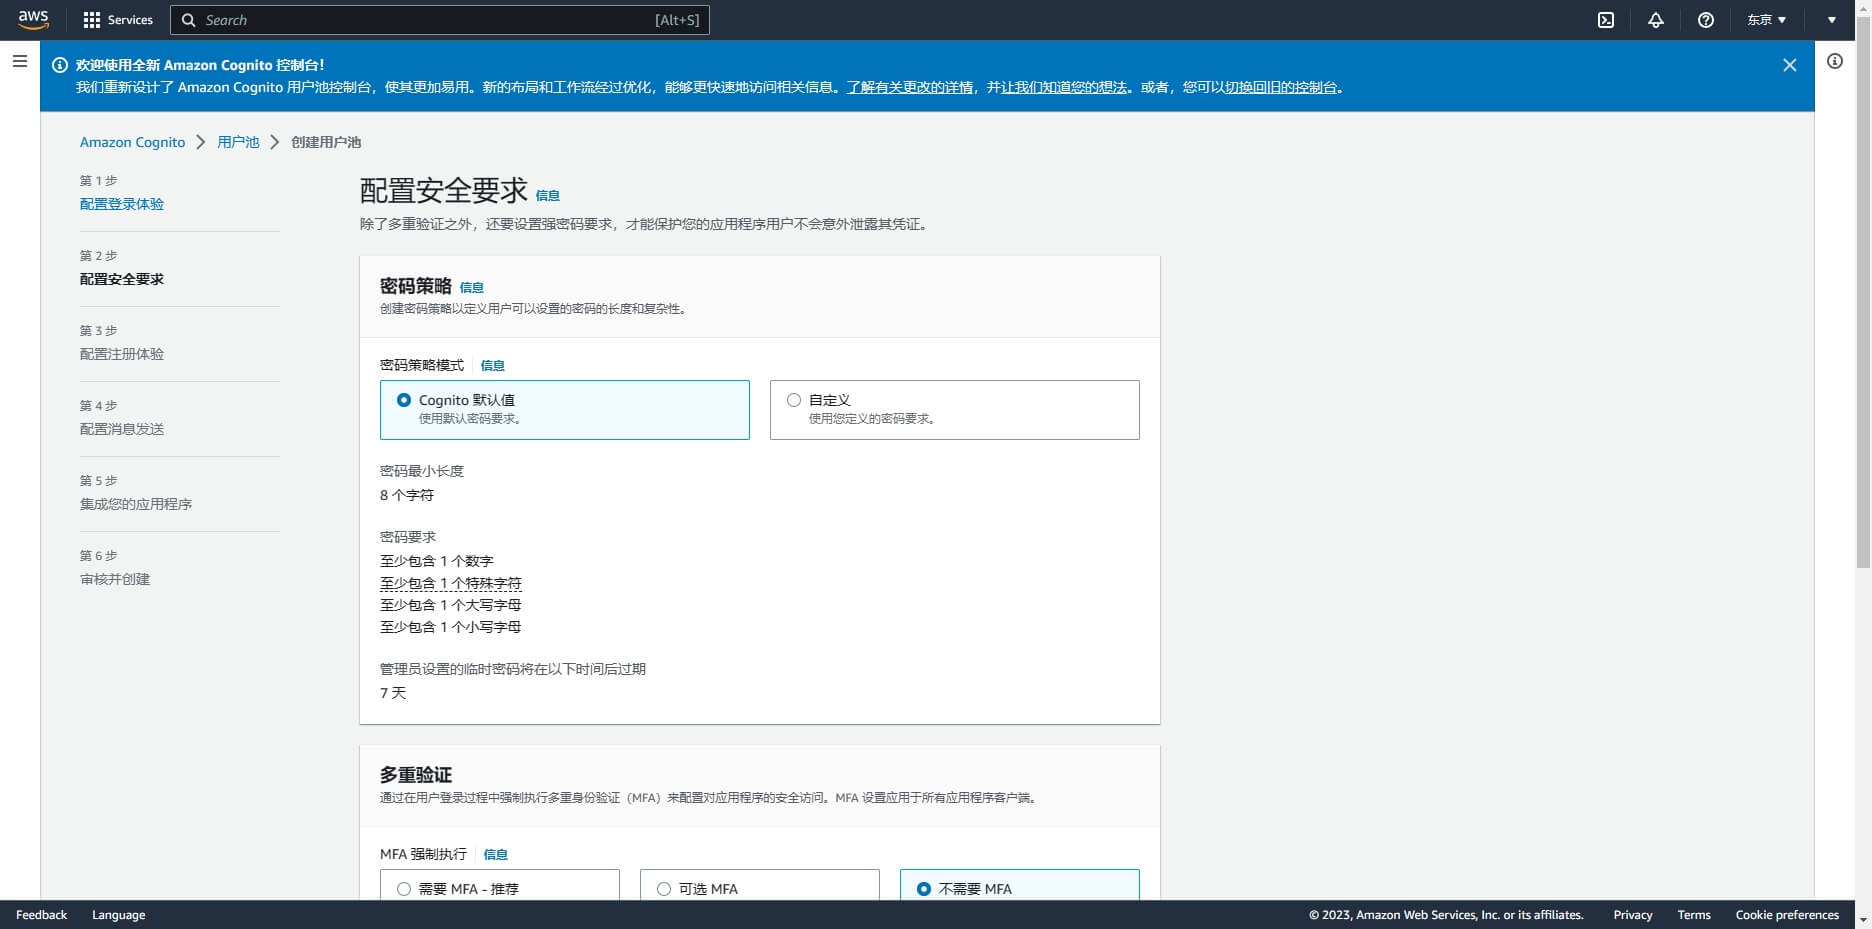
Task: Choose the 可选 MFA radio option
Action: [x=664, y=889]
